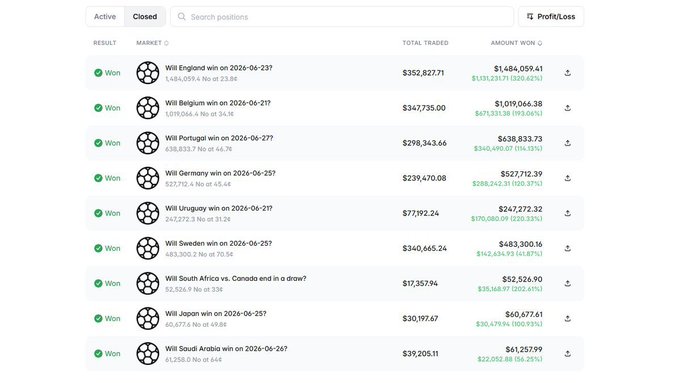Click the soccer ball icon for Belgium
Image resolution: width=680 pixels, height=383 pixels.
pyautogui.click(x=147, y=108)
